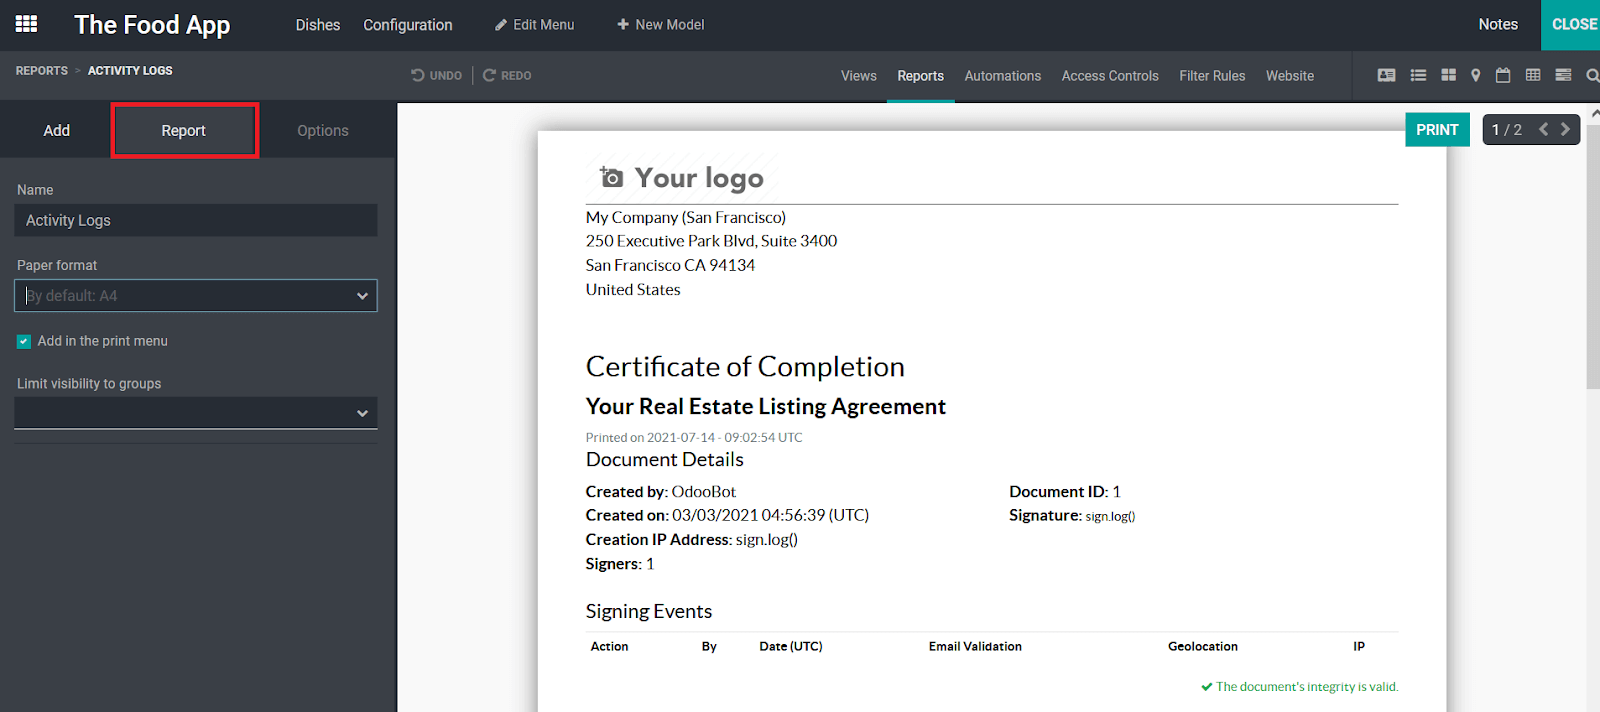Untick Add in the print menu
This screenshot has height=712, width=1600.
tap(24, 342)
